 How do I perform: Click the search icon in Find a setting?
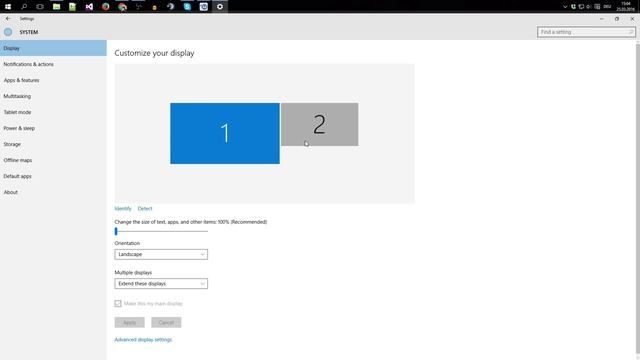(631, 32)
